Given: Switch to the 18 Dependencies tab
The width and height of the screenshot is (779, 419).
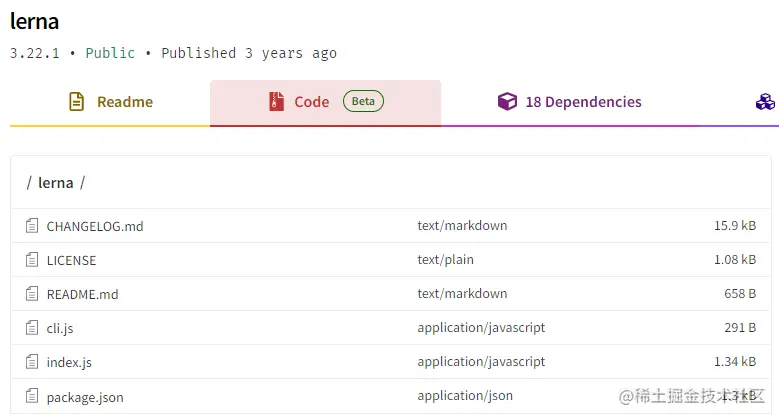Looking at the screenshot, I should tap(569, 102).
